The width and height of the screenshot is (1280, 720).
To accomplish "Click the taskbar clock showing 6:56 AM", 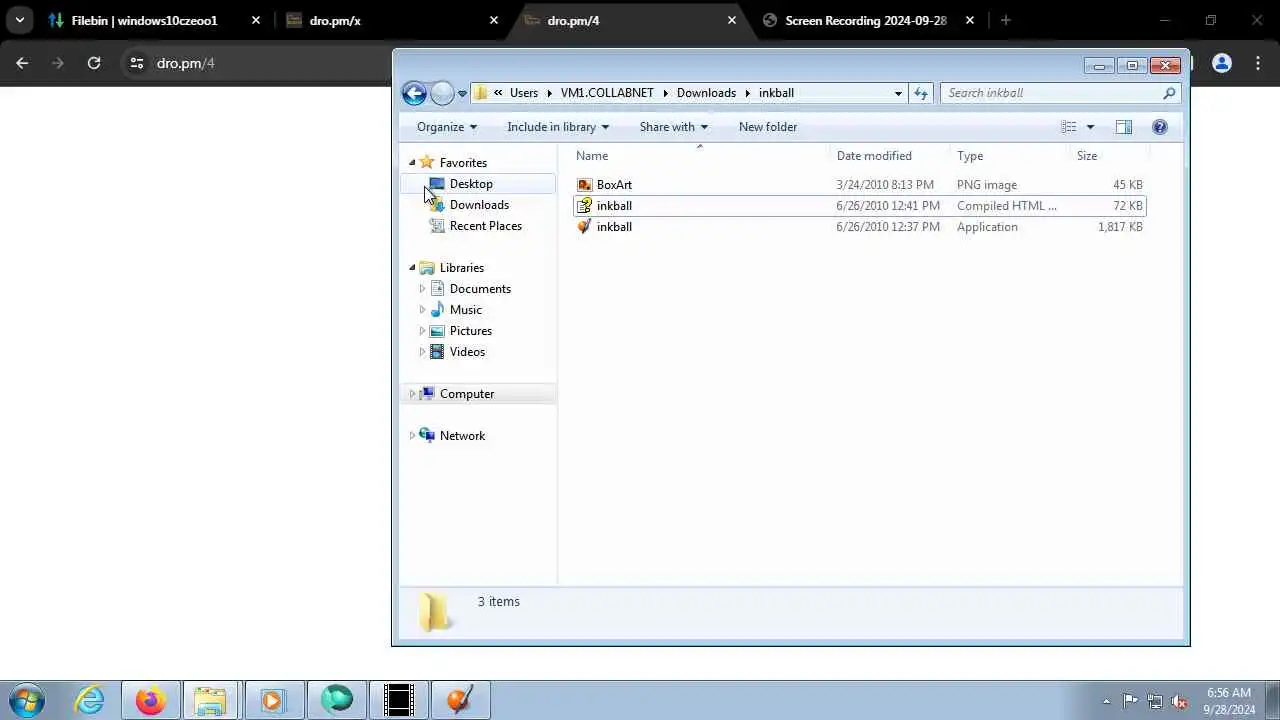I will pyautogui.click(x=1229, y=701).
